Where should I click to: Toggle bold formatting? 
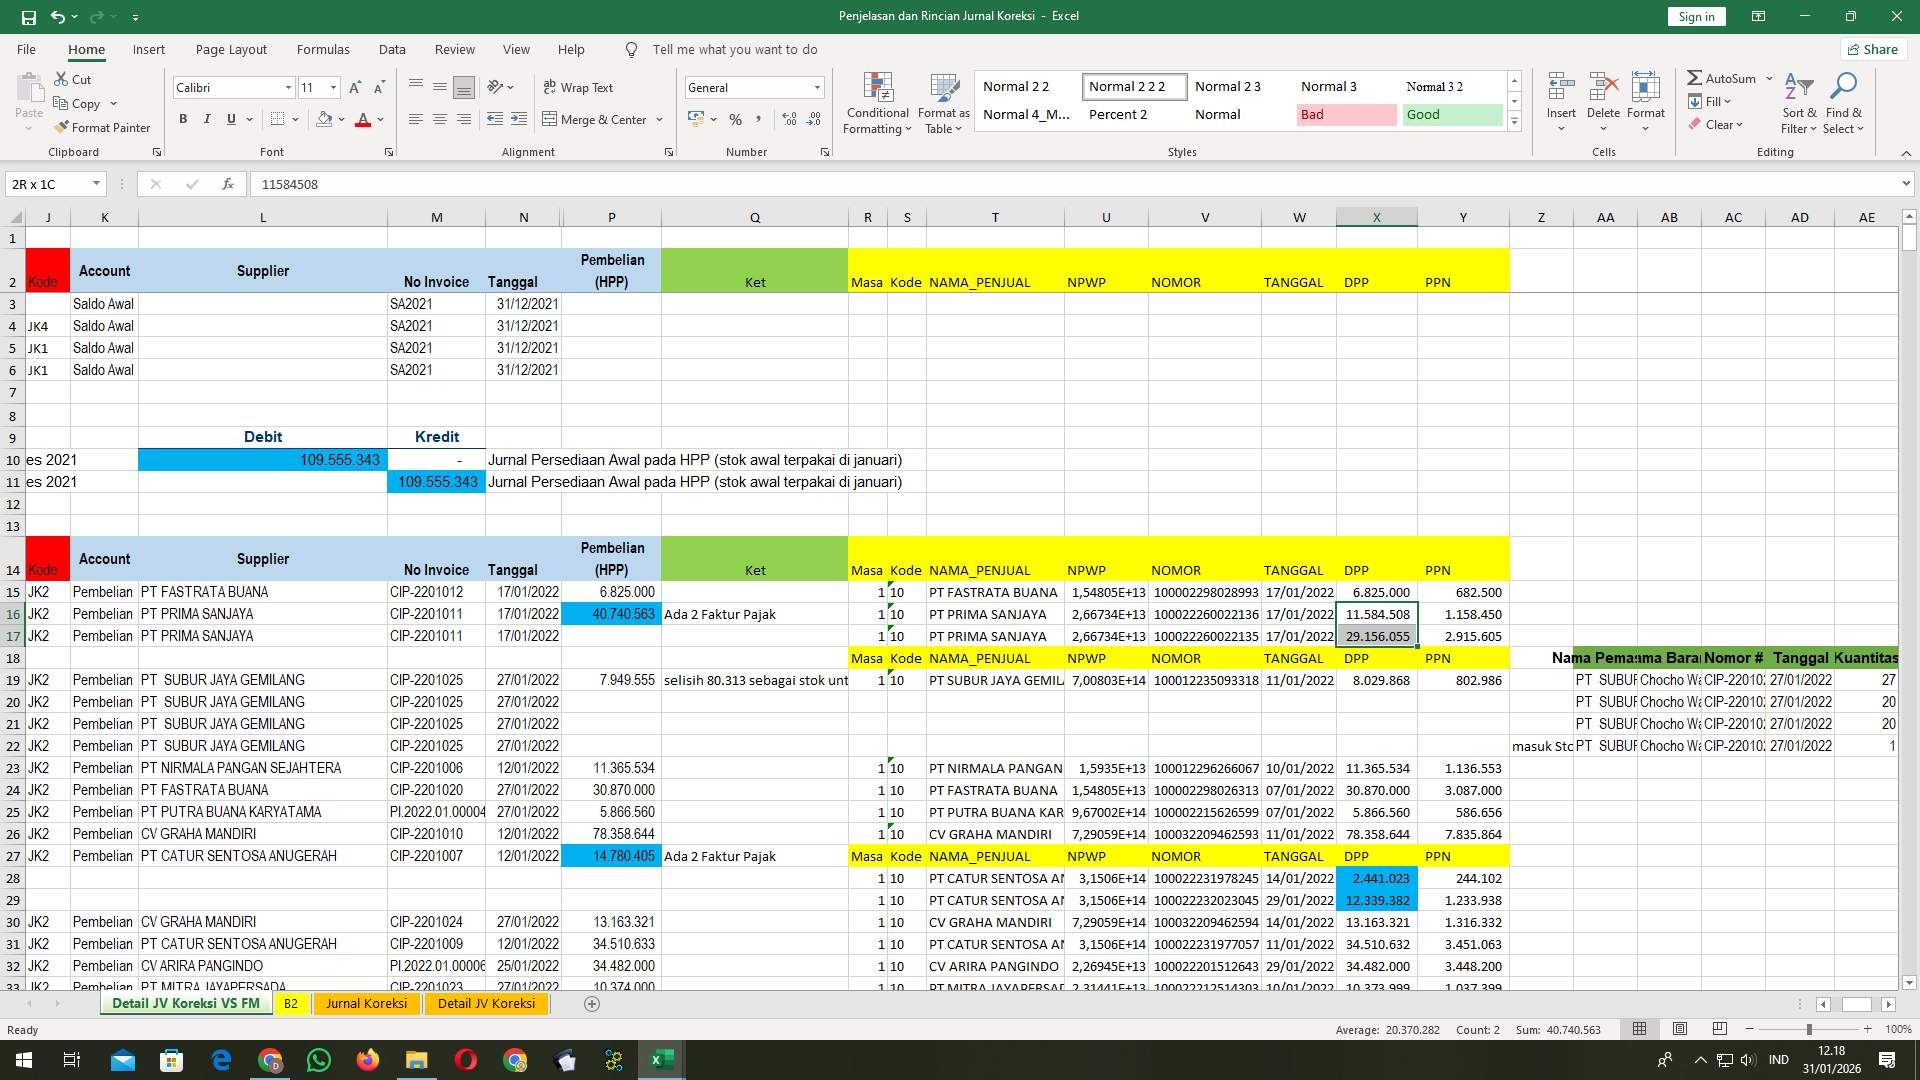tap(183, 119)
